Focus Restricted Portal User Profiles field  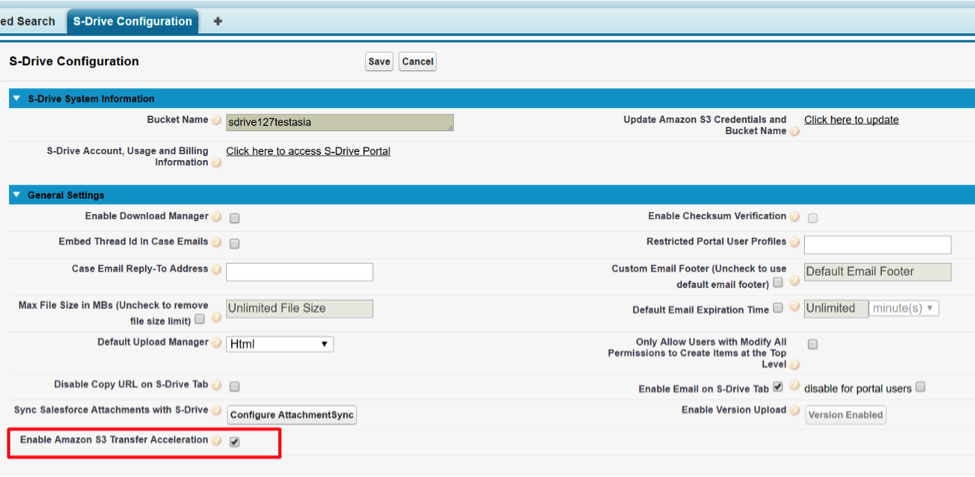point(878,245)
